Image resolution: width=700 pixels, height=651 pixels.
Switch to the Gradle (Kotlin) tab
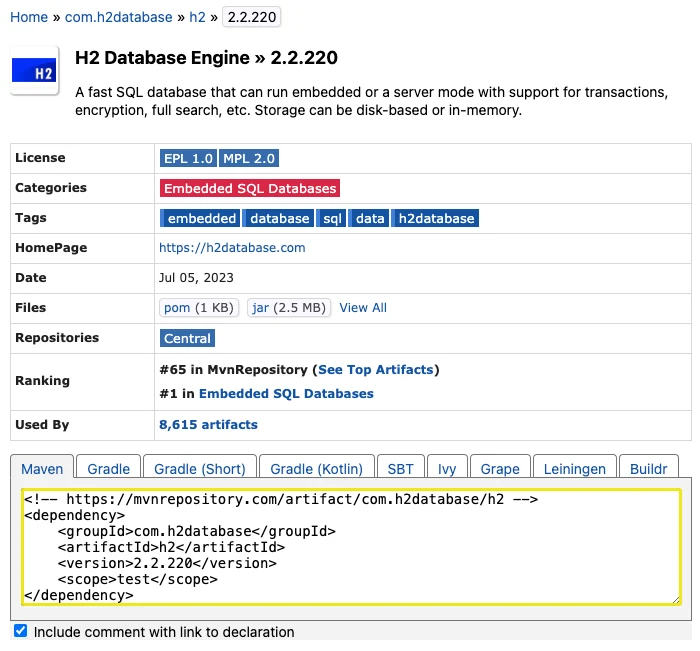[317, 469]
